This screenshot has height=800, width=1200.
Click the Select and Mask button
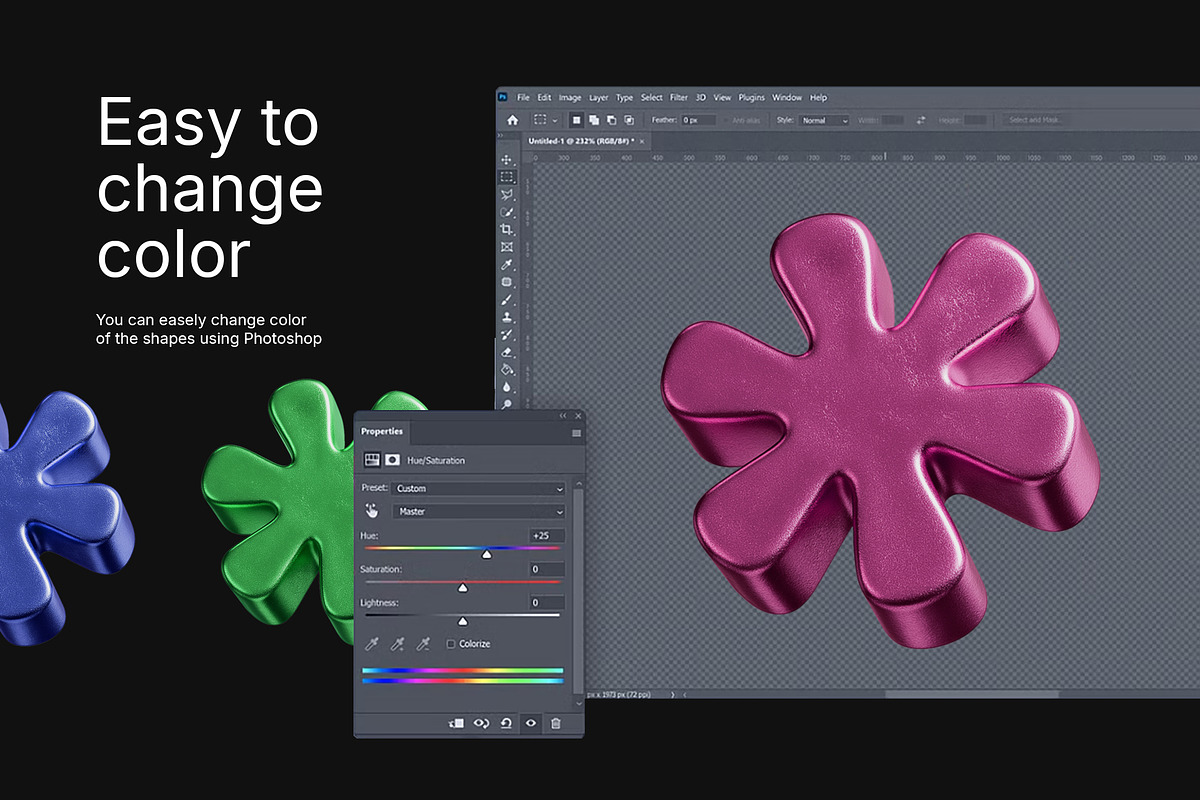[1036, 120]
